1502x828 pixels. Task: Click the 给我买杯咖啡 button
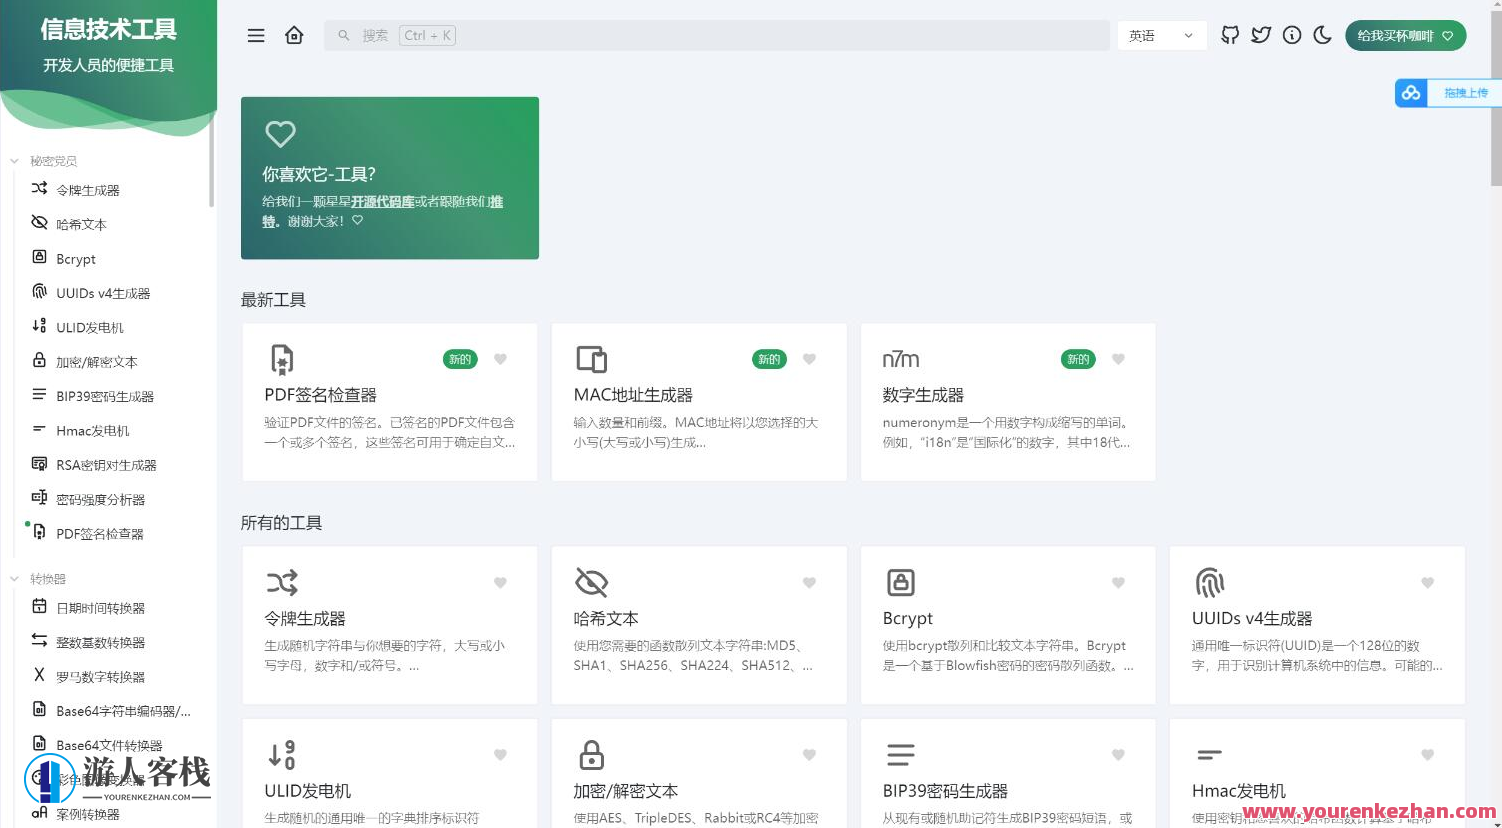1405,34
